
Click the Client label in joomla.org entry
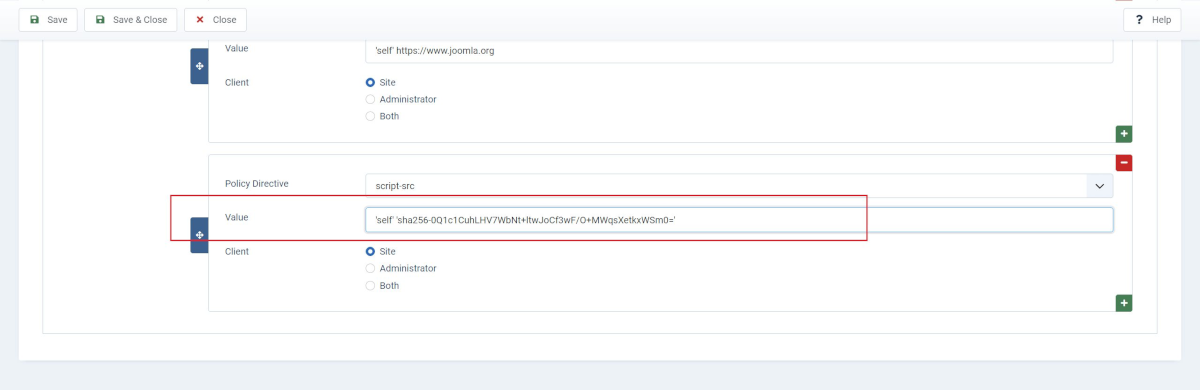[237, 82]
